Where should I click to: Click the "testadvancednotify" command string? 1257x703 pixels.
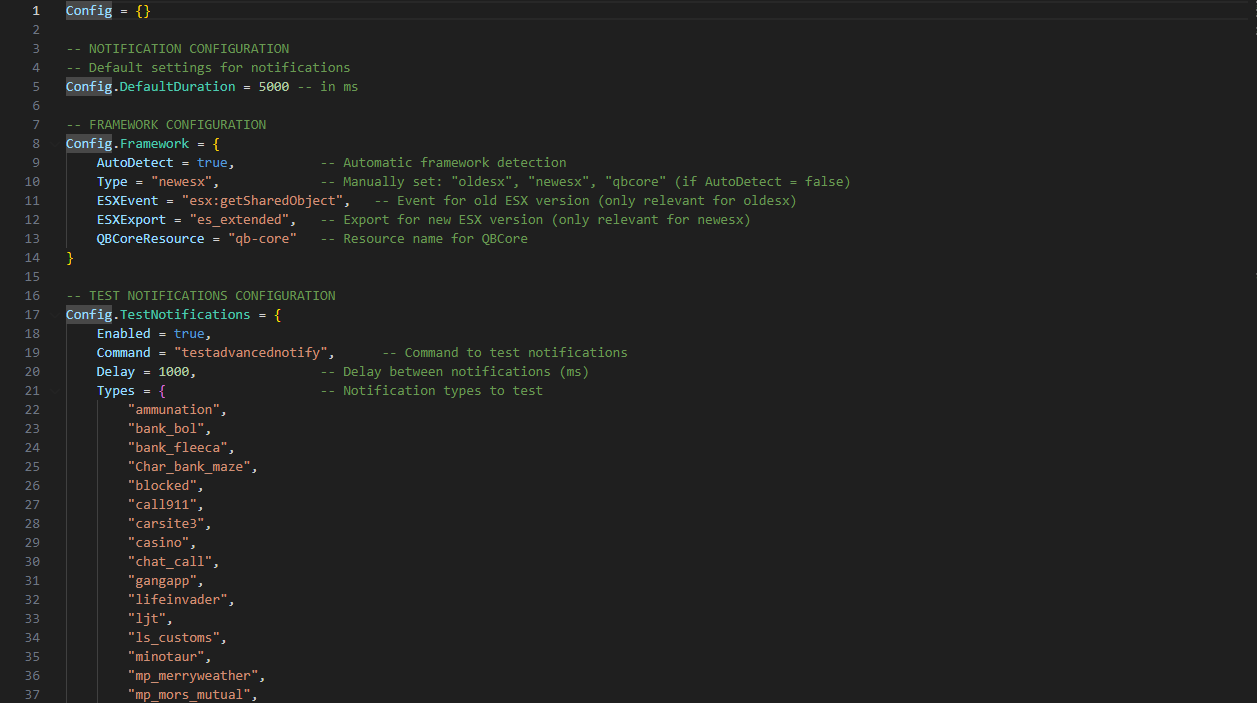coord(254,353)
